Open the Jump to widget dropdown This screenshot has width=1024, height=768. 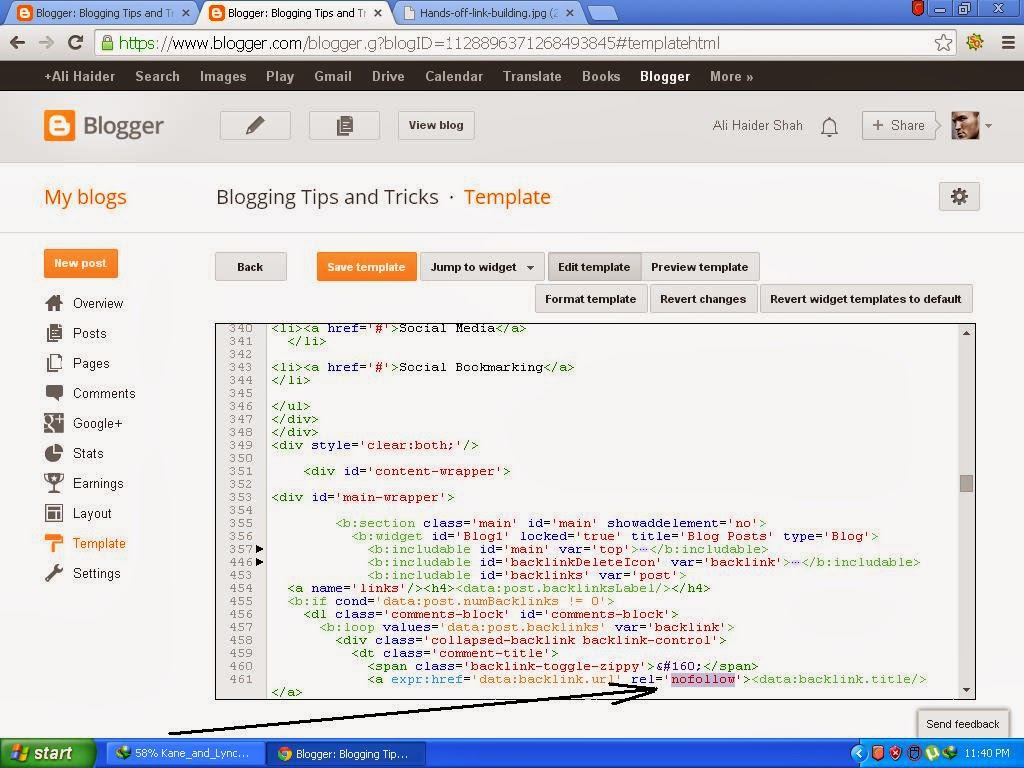point(482,266)
